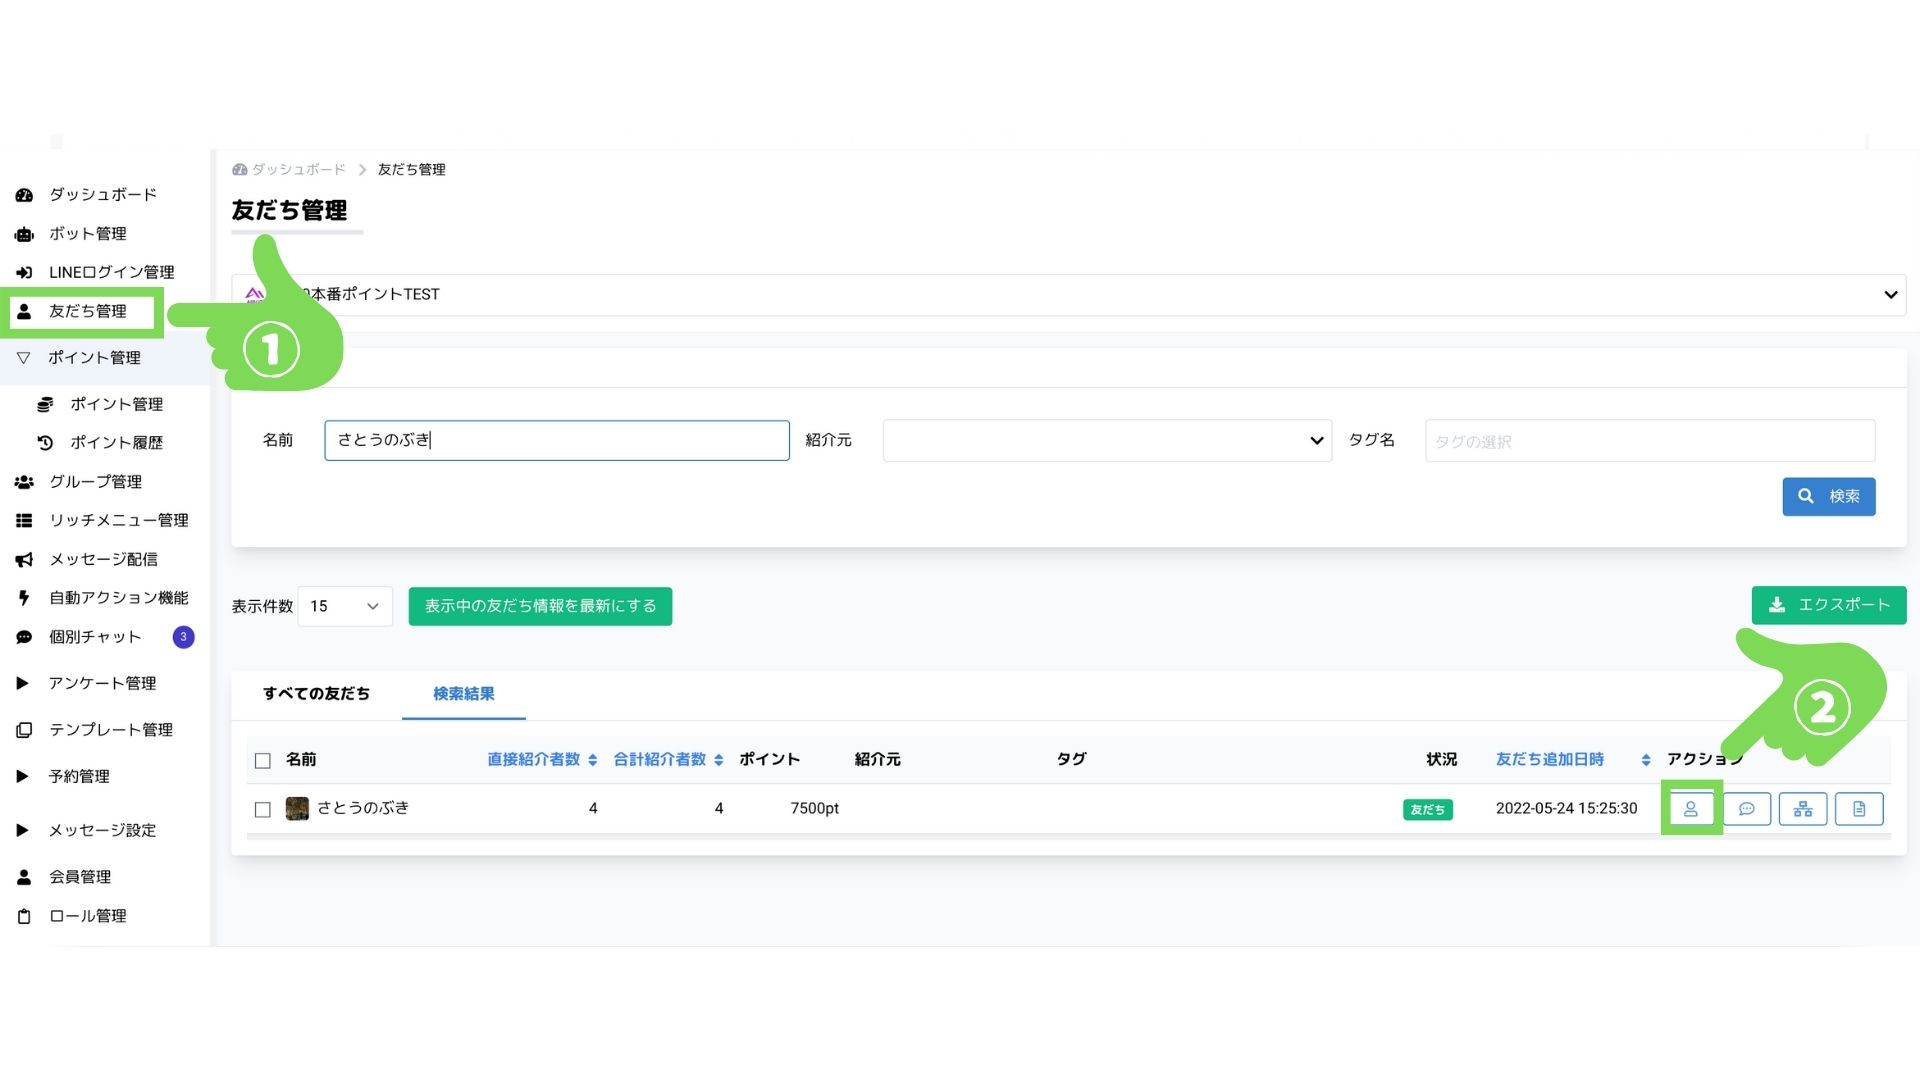This screenshot has width=1920, height=1080.
Task: Open the 表示件数 count dropdown showing 15
Action: (344, 606)
